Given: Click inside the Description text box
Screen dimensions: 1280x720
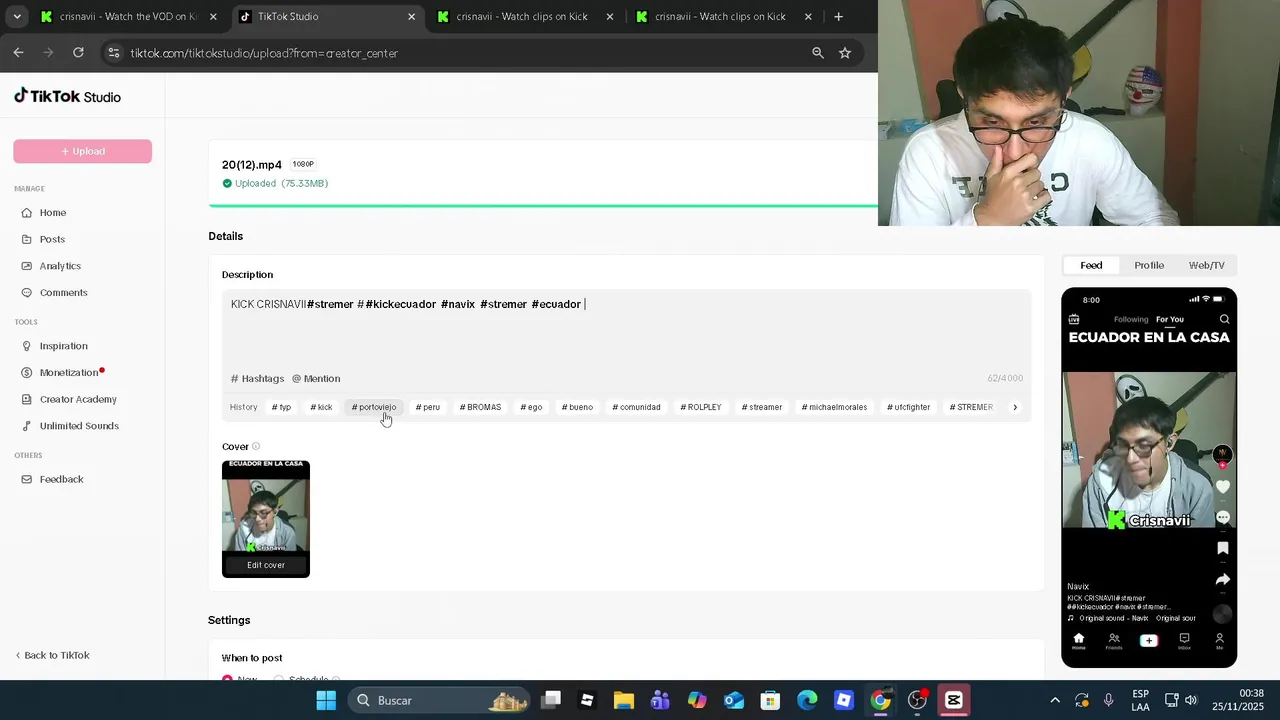Looking at the screenshot, I should [x=626, y=330].
